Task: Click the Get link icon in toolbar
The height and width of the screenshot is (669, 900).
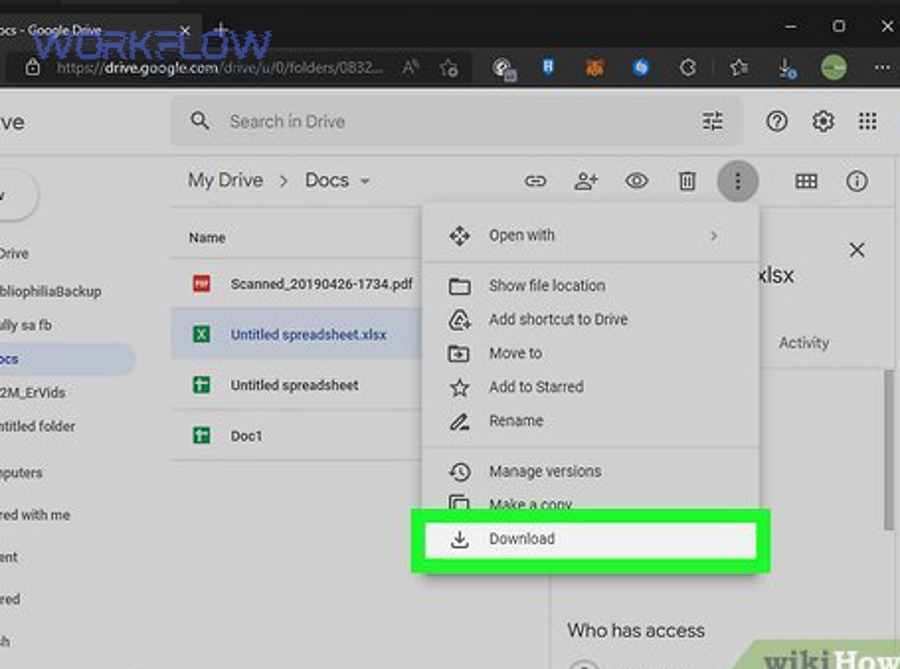Action: 536,181
